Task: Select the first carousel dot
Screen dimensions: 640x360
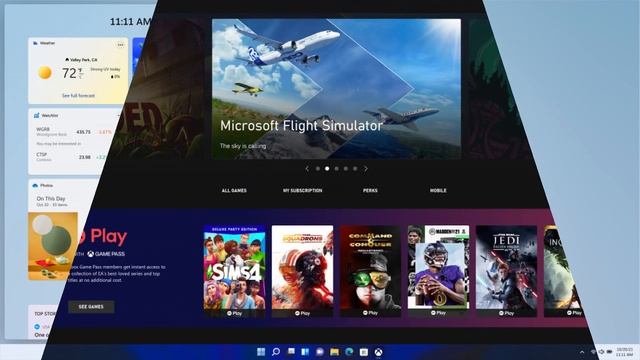Action: (318, 169)
